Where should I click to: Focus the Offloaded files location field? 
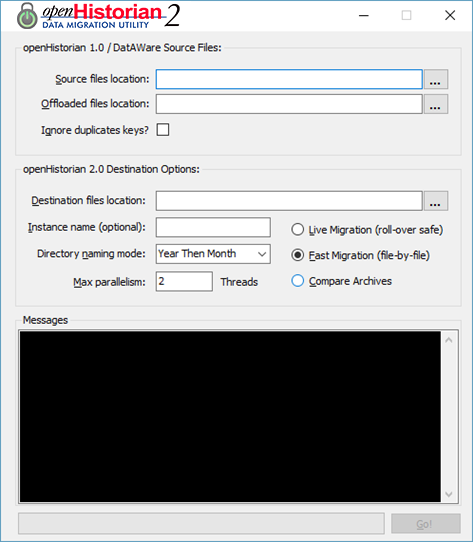point(289,104)
